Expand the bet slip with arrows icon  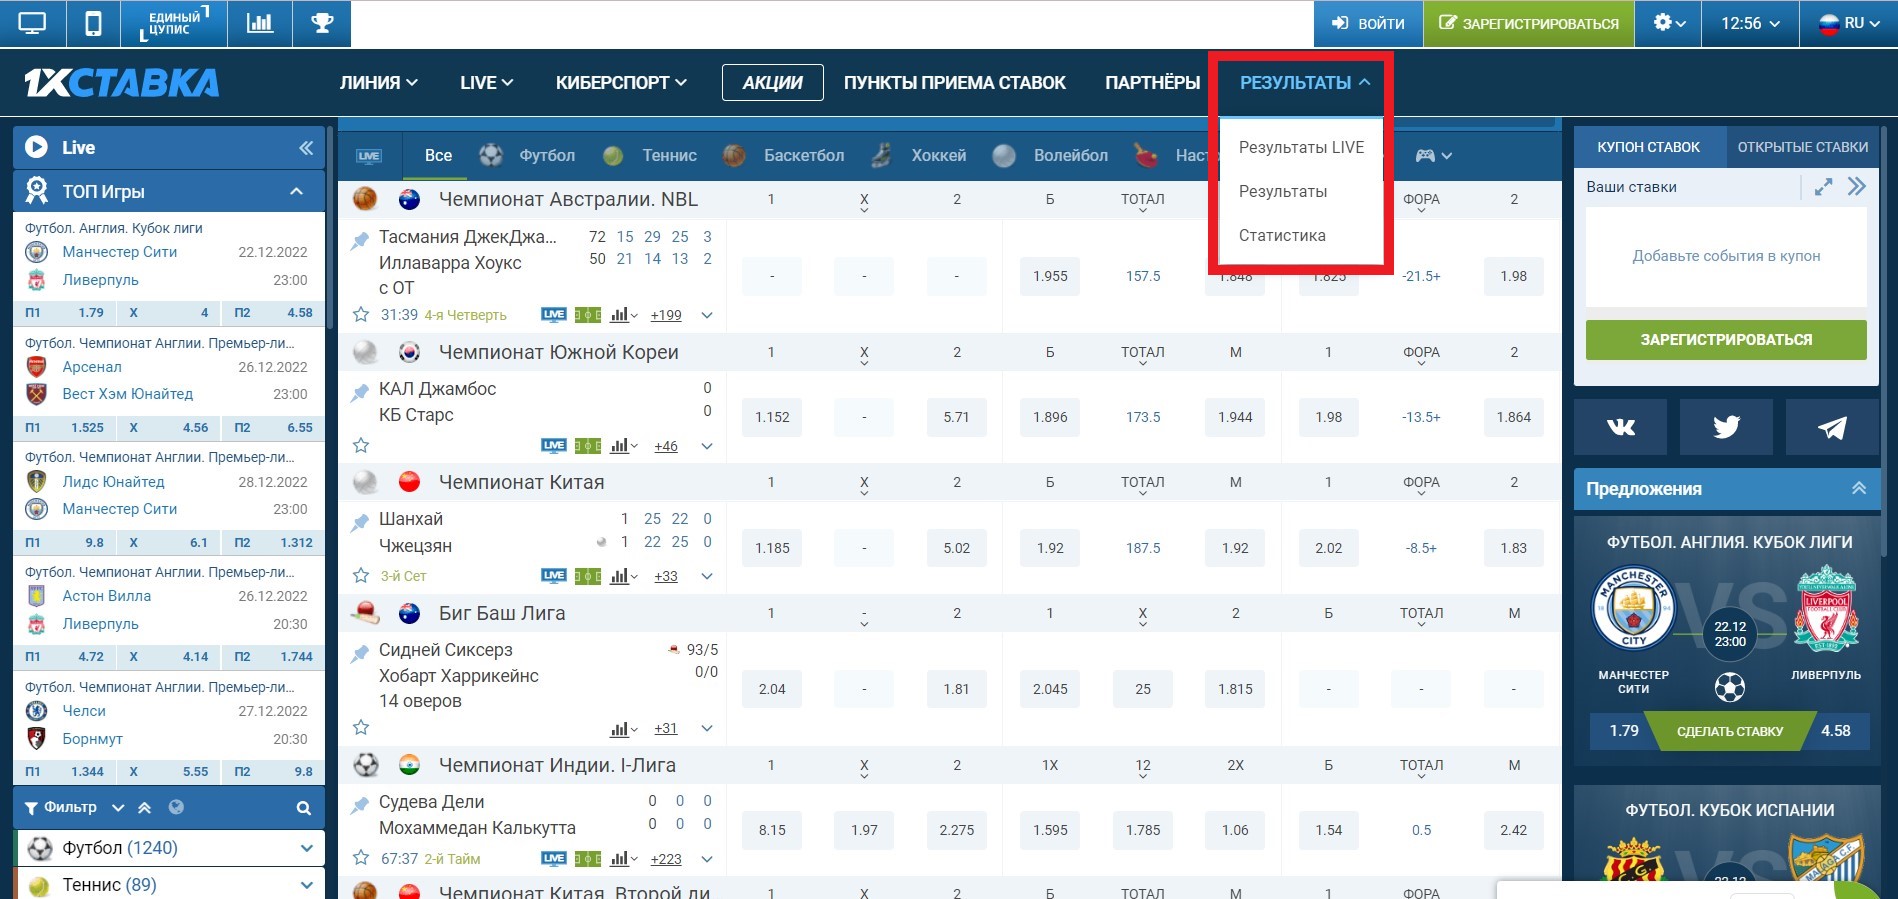(x=1823, y=187)
